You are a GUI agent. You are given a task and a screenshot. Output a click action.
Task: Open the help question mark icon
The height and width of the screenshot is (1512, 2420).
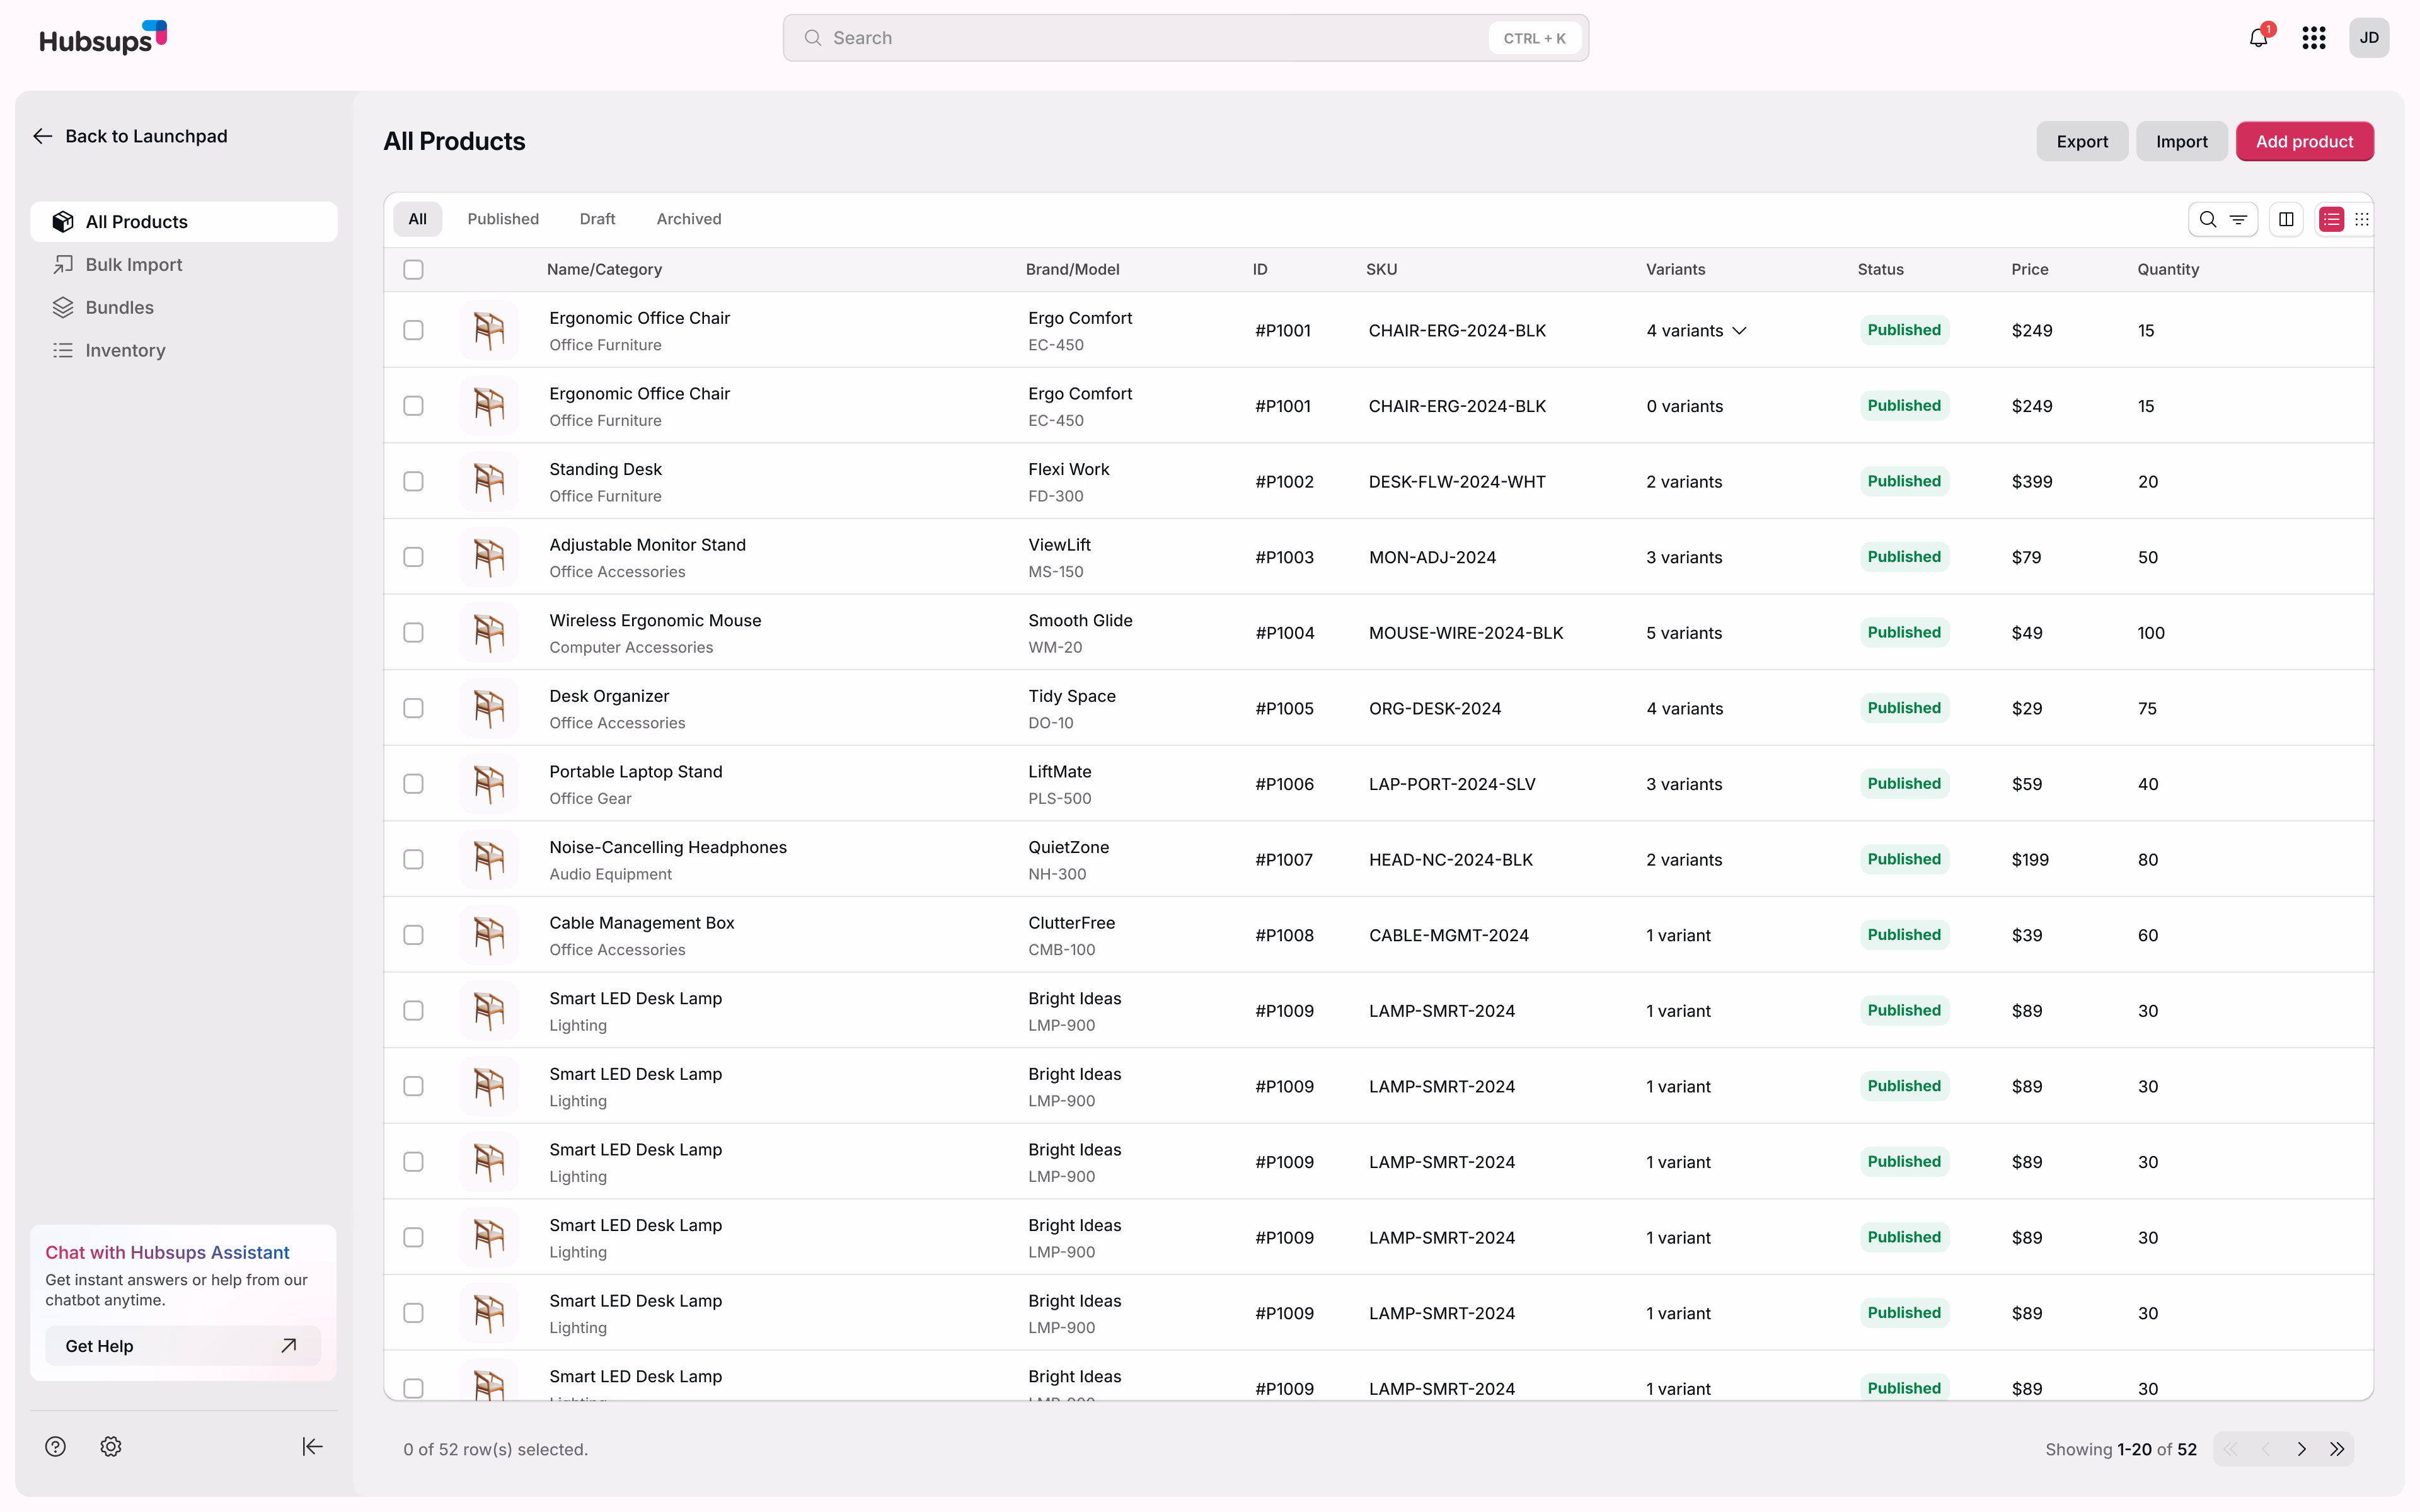[55, 1446]
